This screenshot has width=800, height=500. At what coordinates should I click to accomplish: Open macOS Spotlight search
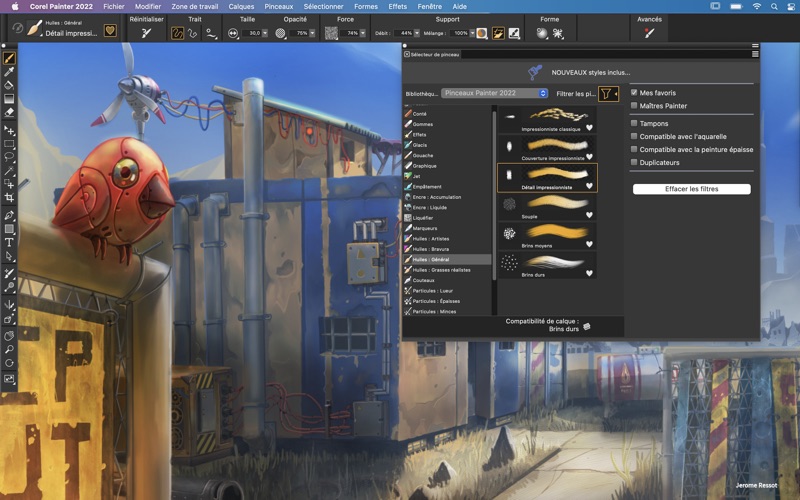point(774,7)
